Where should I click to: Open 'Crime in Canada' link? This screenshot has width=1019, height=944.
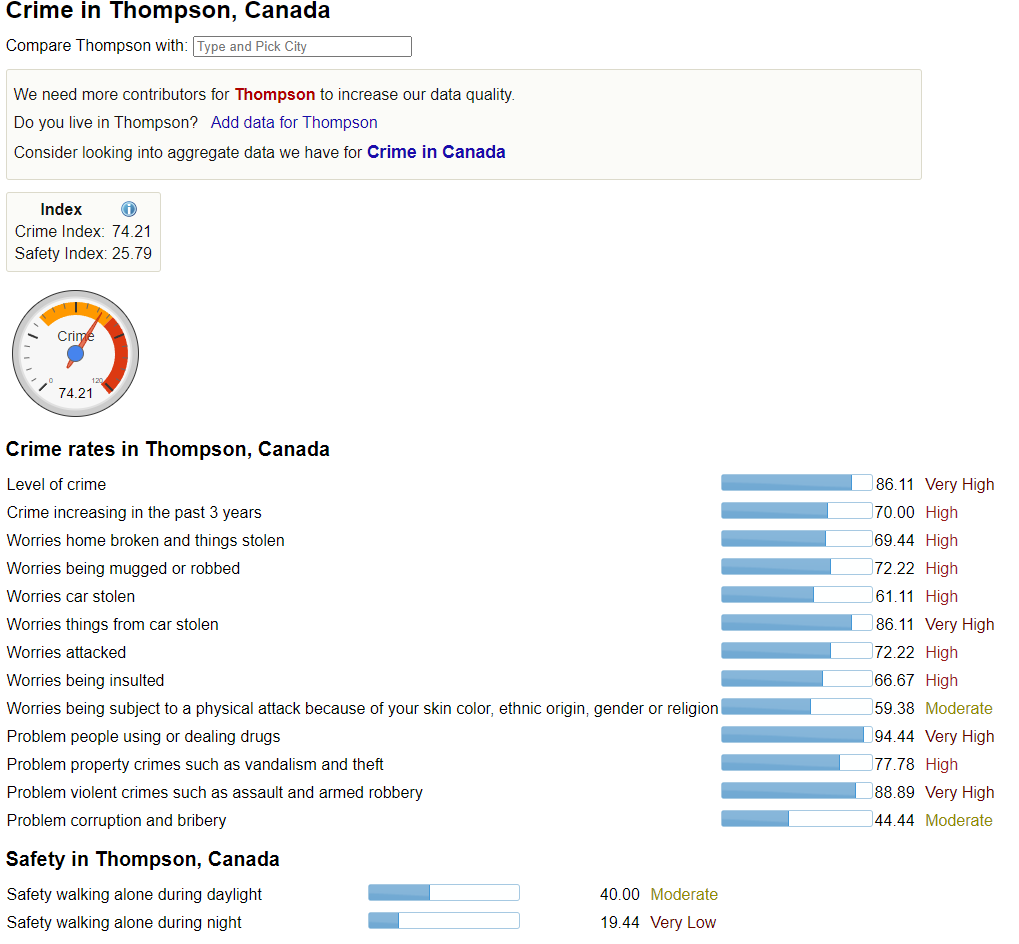coord(436,152)
